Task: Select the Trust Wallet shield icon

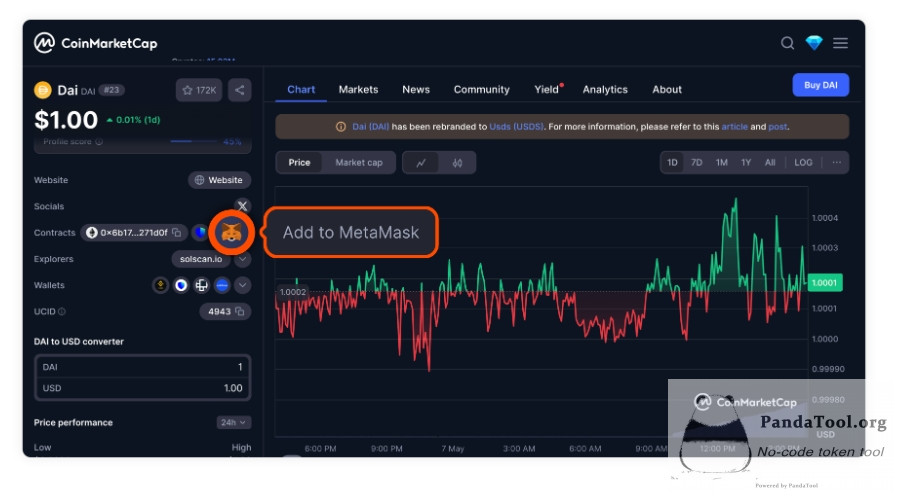Action: [181, 285]
